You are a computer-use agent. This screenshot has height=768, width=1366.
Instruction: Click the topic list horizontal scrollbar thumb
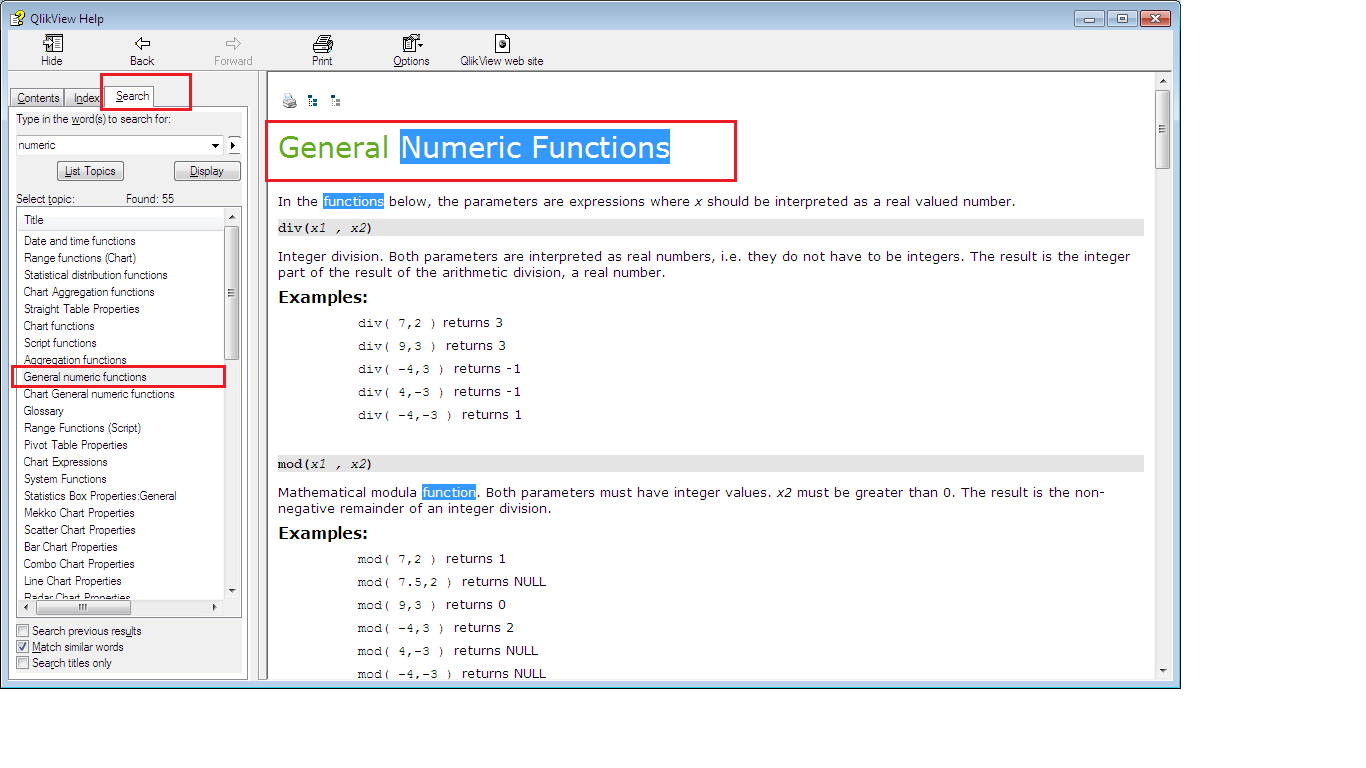(83, 607)
